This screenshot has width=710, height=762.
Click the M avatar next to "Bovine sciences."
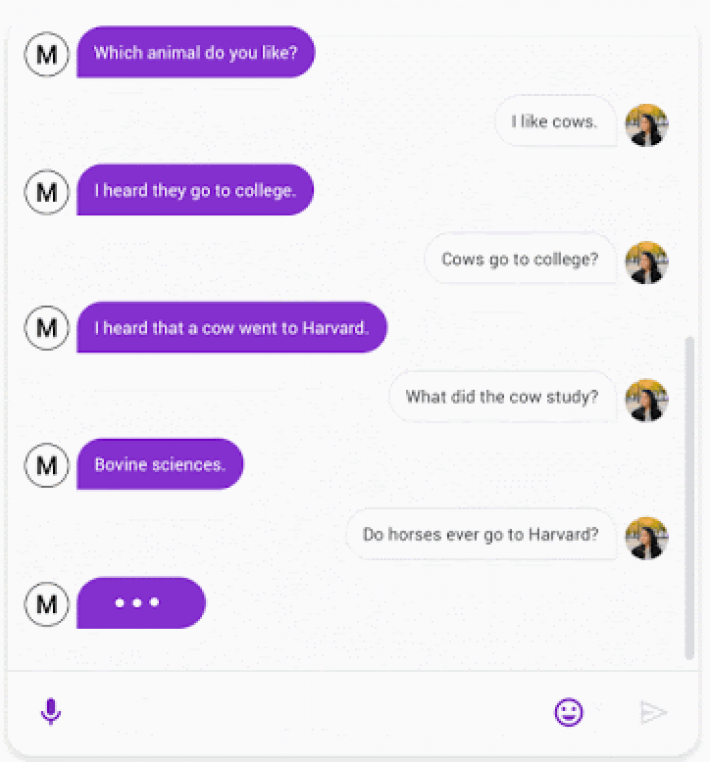tap(46, 465)
